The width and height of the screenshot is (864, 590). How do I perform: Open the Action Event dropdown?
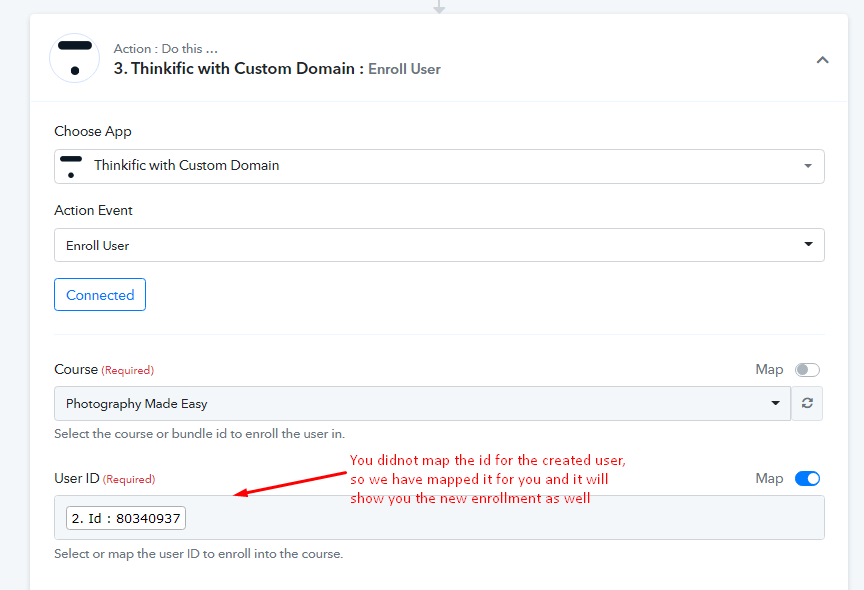point(439,245)
